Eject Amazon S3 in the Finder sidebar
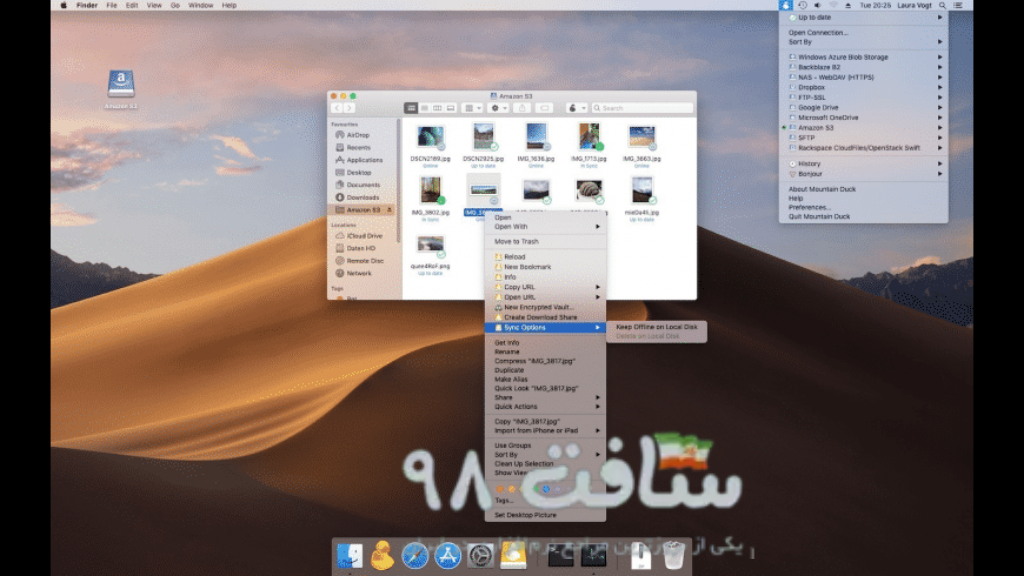This screenshot has height=576, width=1024. point(390,210)
